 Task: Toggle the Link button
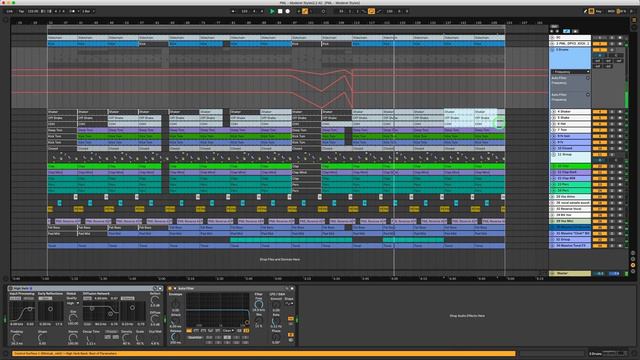pyautogui.click(x=9, y=11)
